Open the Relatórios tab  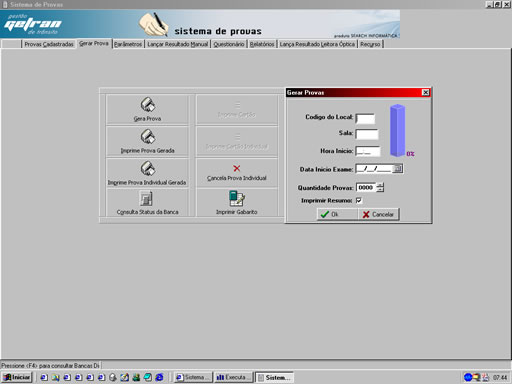[x=262, y=44]
